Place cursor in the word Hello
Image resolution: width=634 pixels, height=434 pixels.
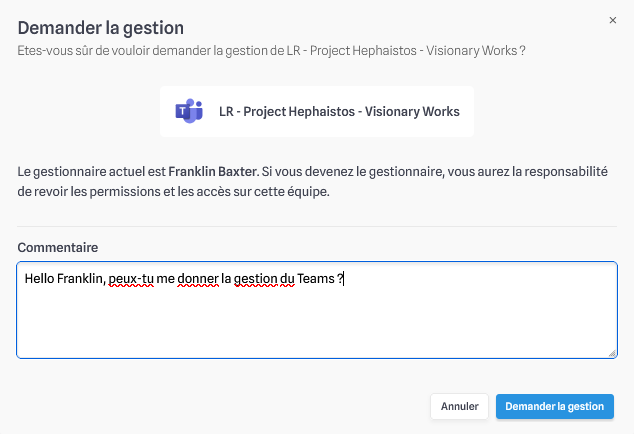pyautogui.click(x=39, y=279)
